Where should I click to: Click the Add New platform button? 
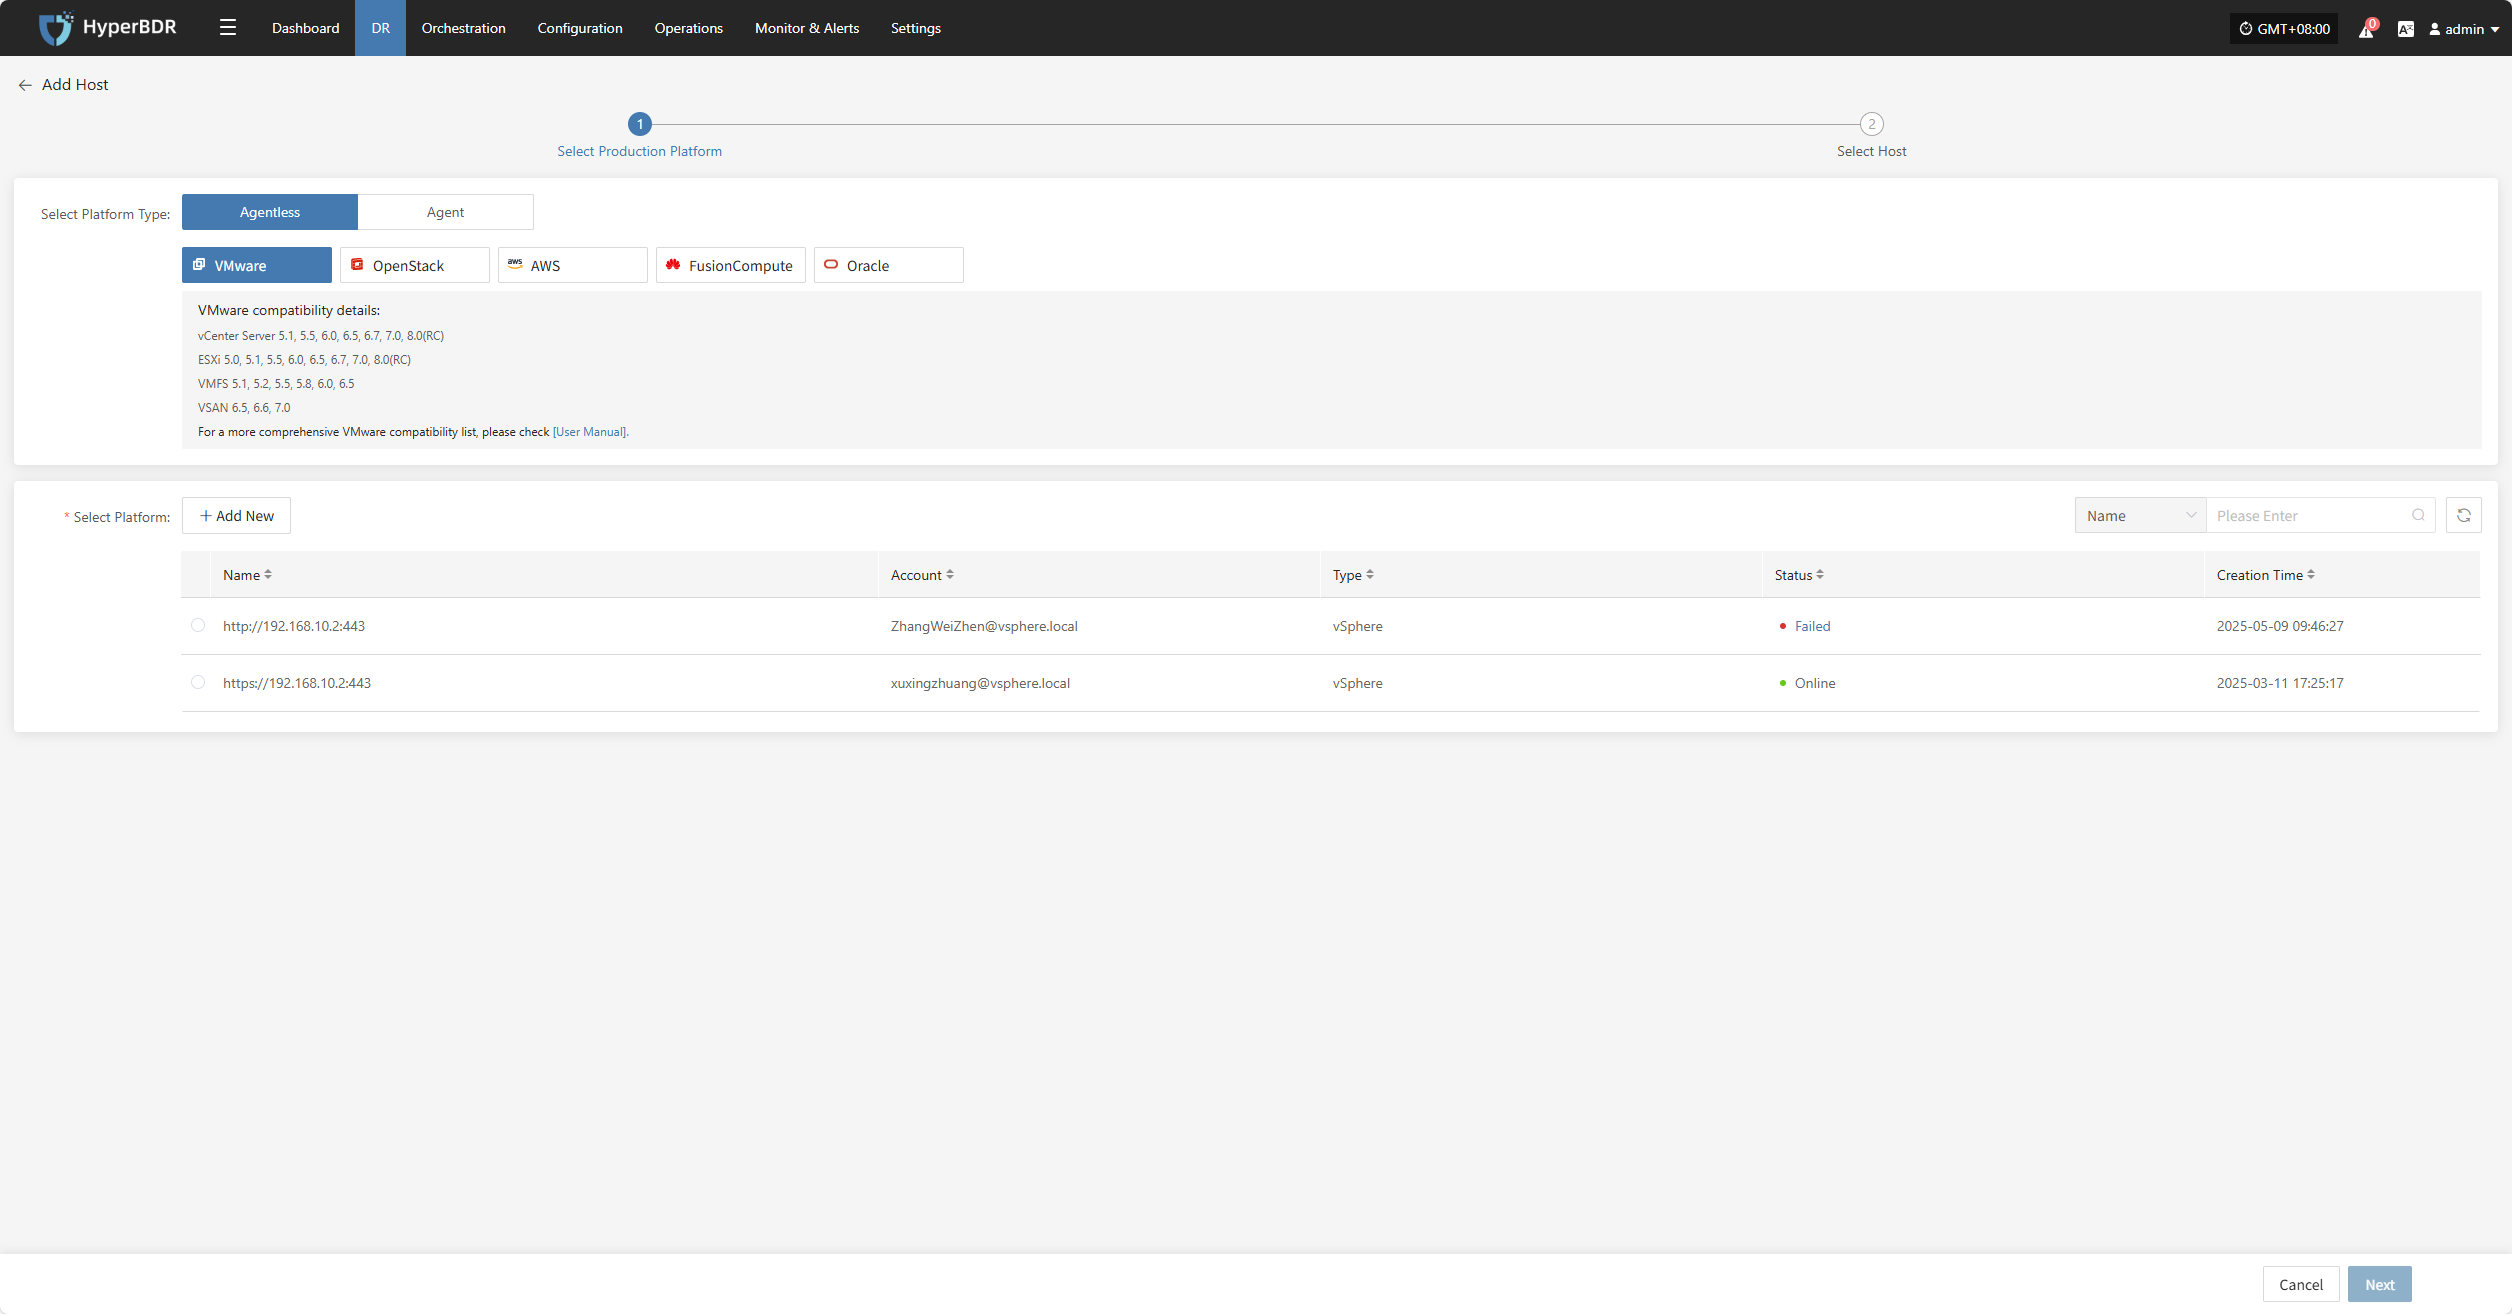coord(237,516)
